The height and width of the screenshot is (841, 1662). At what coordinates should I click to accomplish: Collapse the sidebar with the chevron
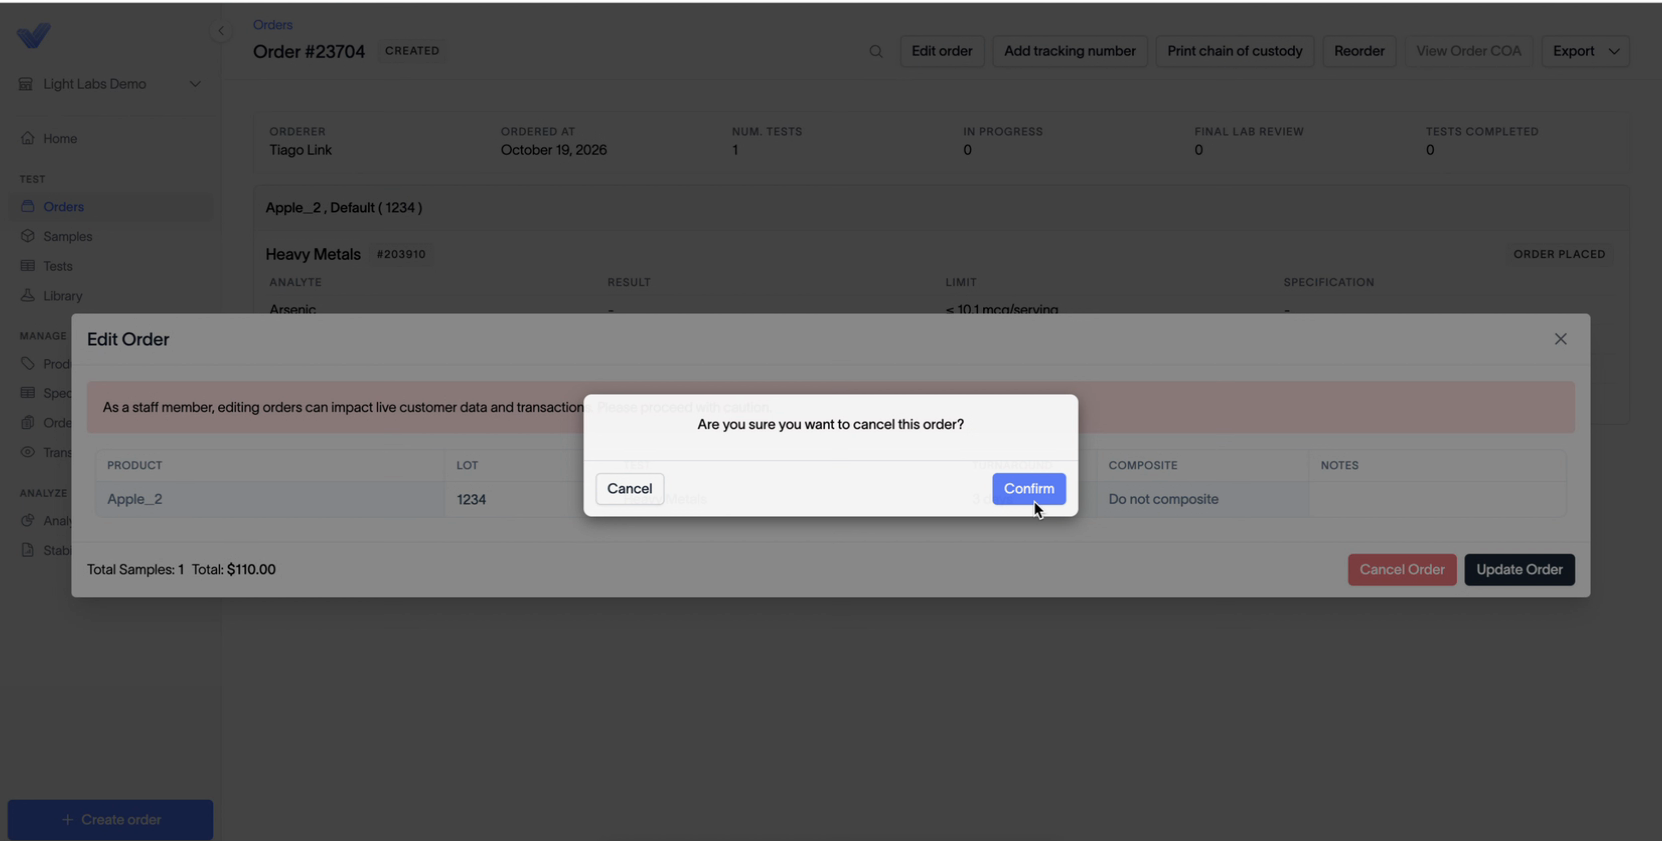tap(221, 31)
